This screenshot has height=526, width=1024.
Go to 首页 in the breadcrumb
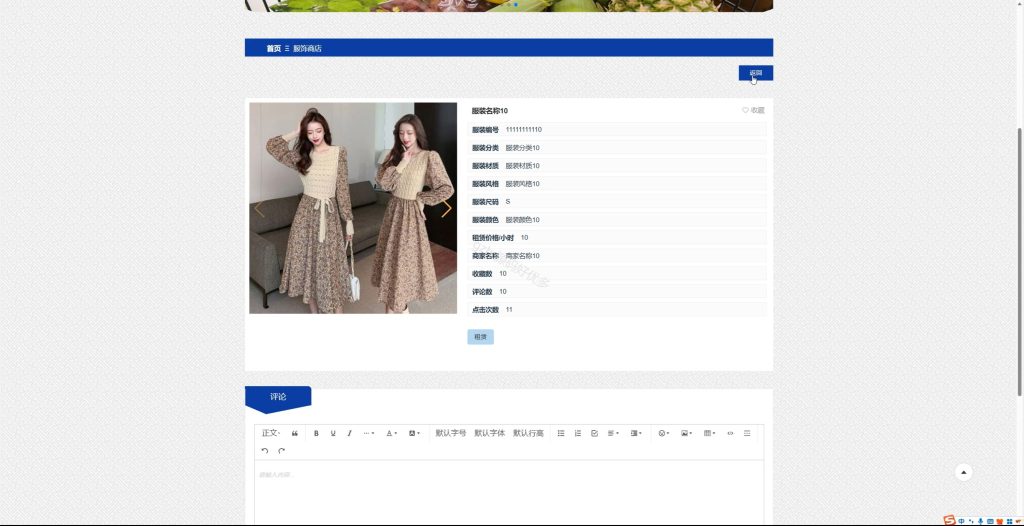click(x=274, y=48)
